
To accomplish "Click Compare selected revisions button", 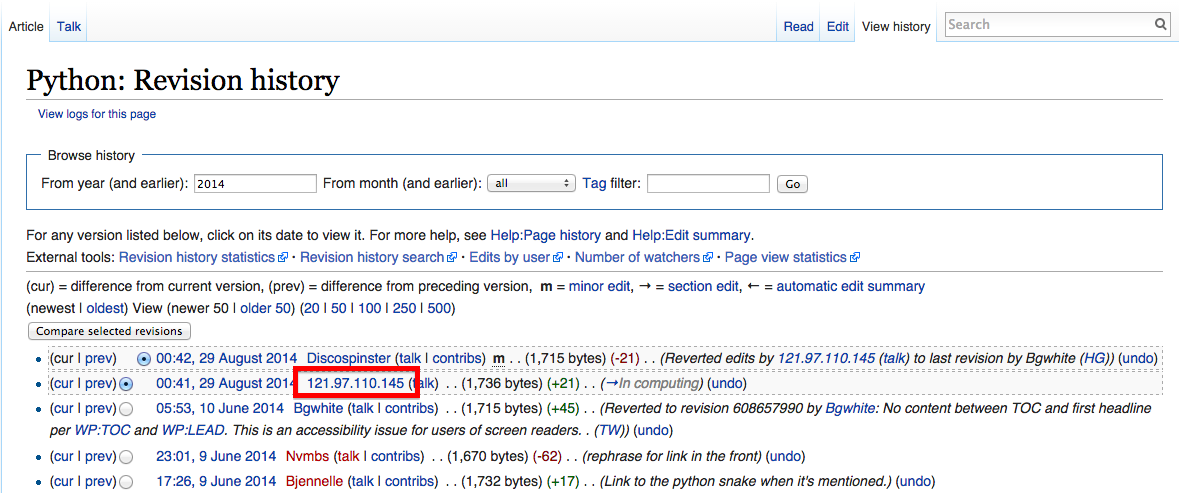I will (110, 331).
